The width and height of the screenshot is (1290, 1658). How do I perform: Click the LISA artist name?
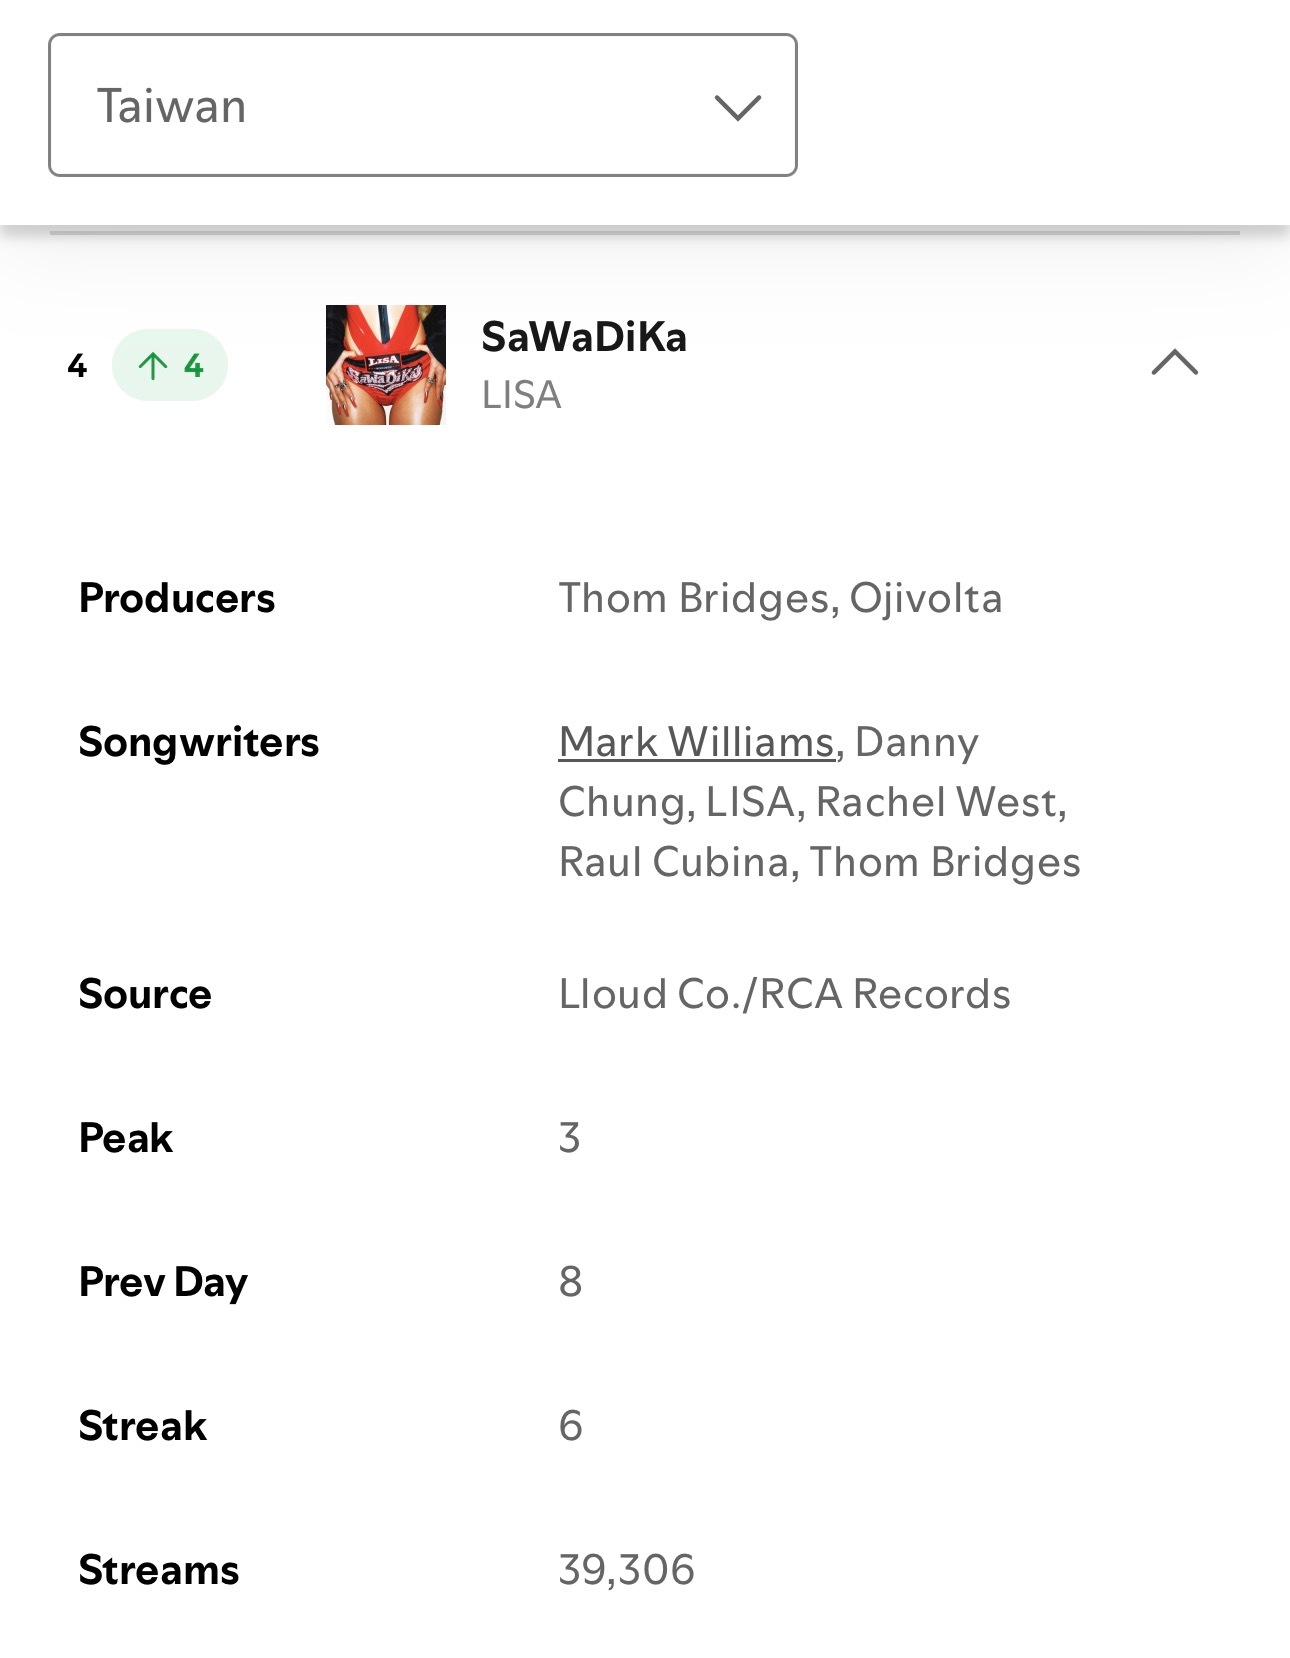[x=521, y=395]
